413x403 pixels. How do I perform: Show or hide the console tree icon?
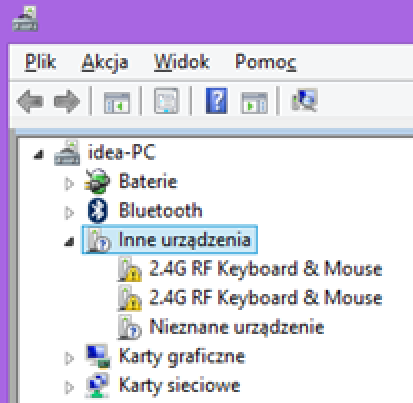click(x=117, y=103)
